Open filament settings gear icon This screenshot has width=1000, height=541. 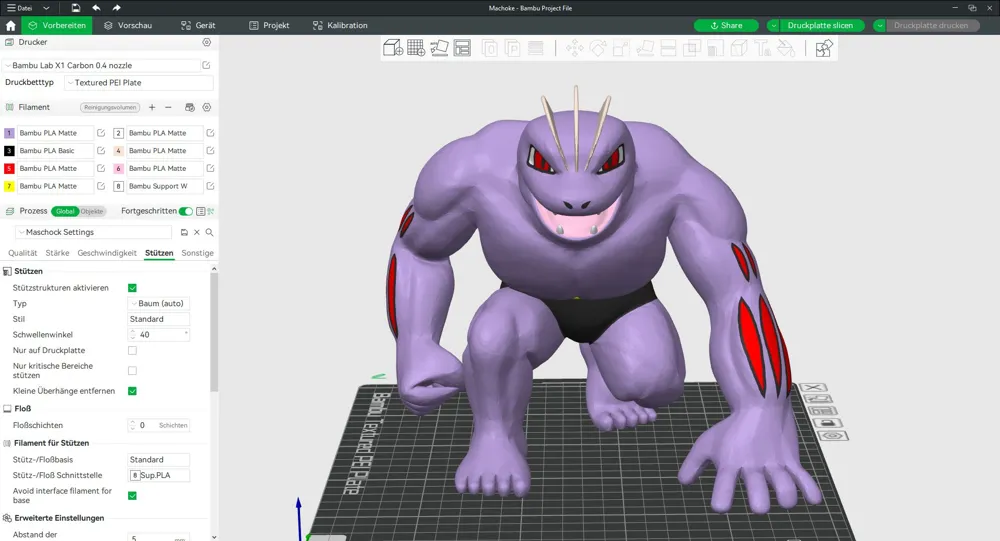coord(207,107)
